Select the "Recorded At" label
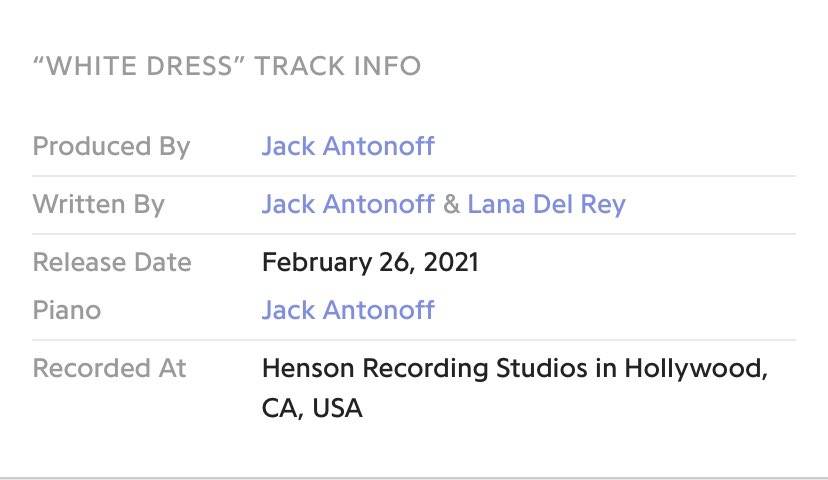The height and width of the screenshot is (480, 828). click(x=109, y=368)
